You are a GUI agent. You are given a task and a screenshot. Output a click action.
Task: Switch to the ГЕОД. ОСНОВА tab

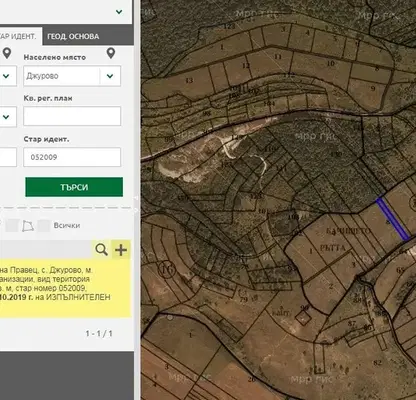73,36
